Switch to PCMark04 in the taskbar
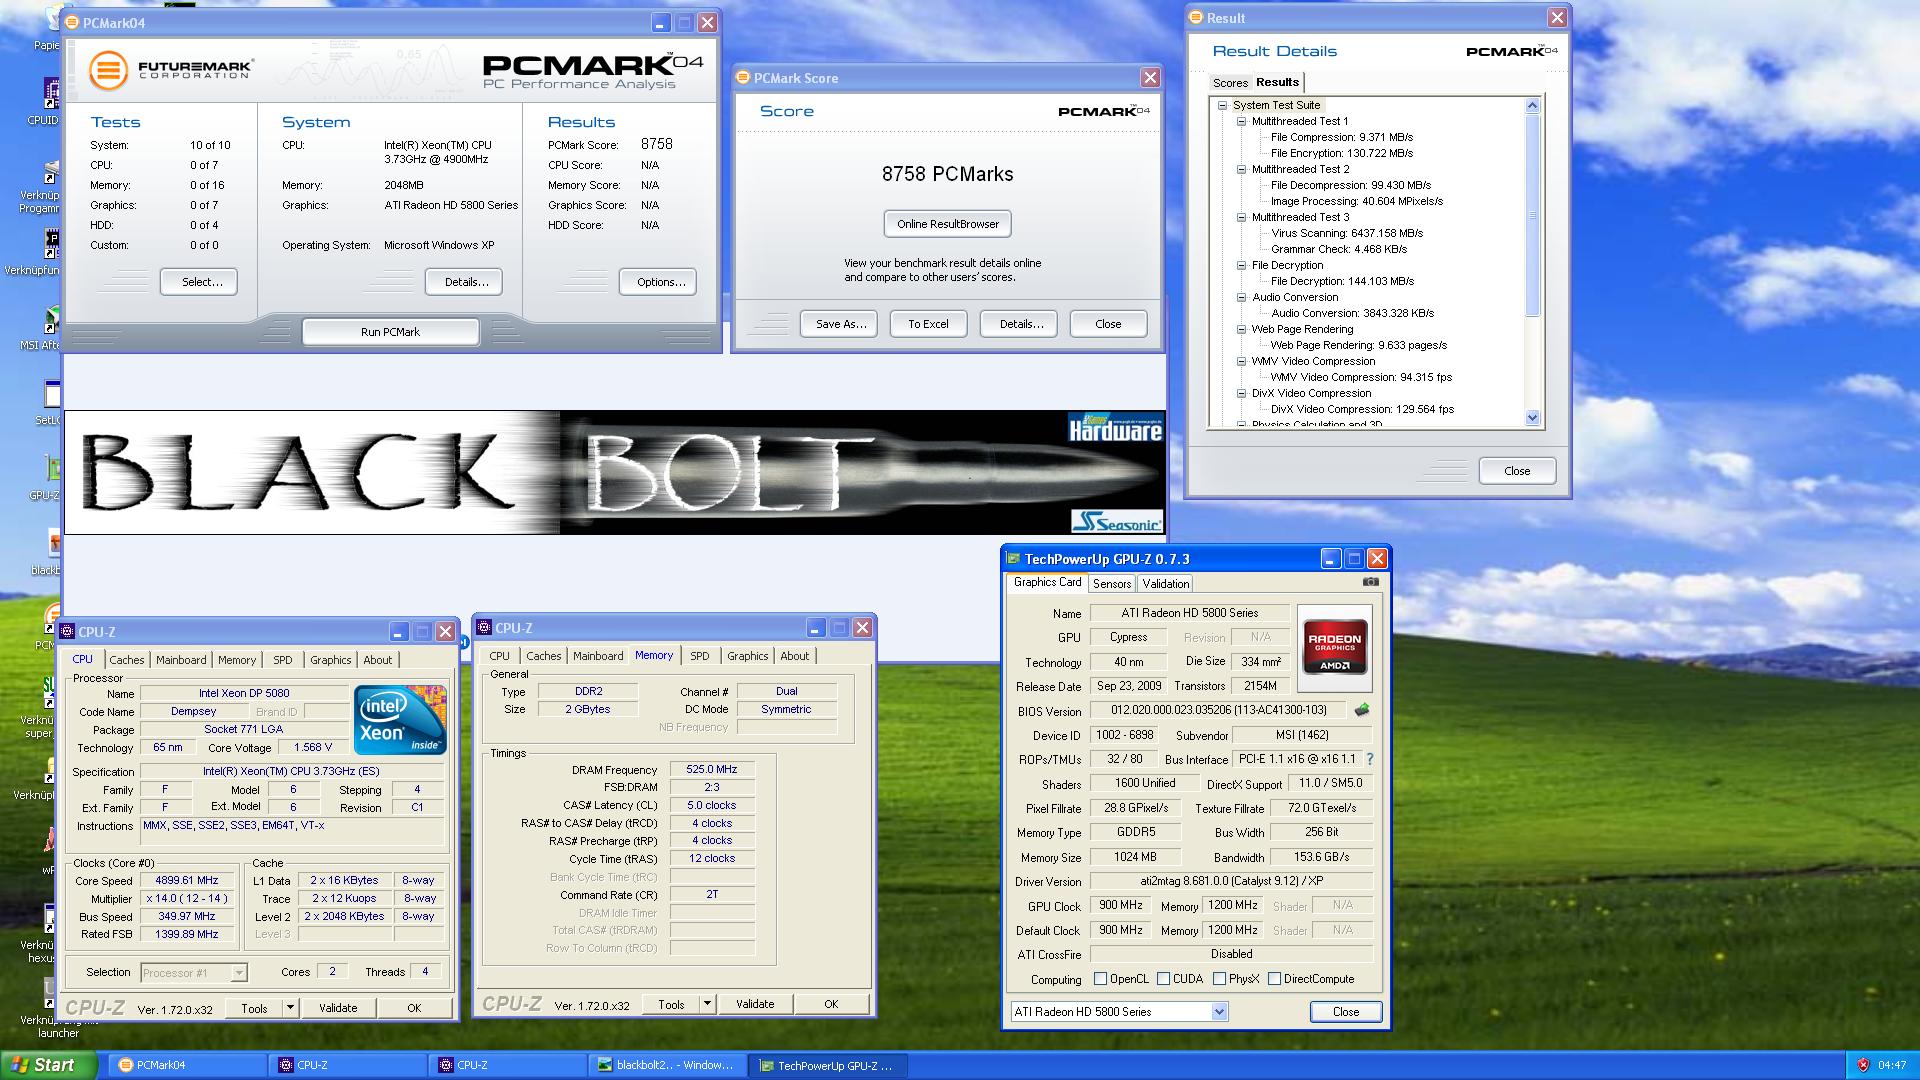 188,1065
